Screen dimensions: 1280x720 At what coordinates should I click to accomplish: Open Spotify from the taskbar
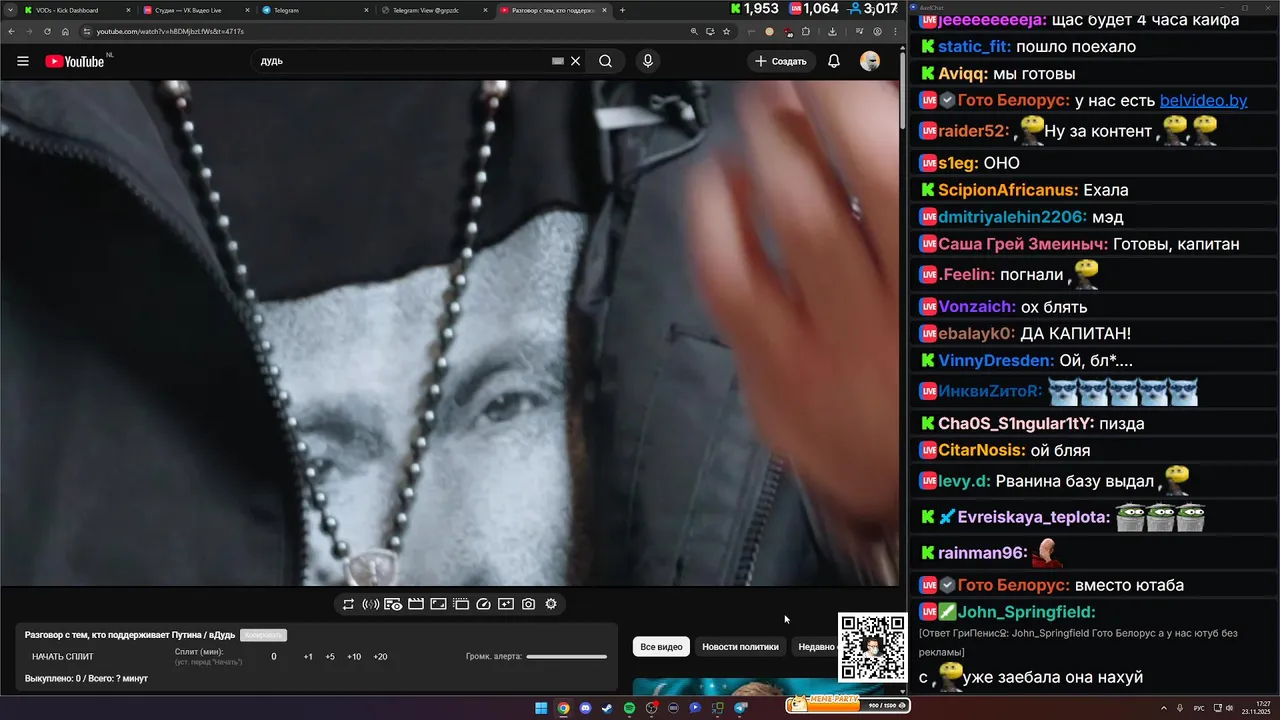pos(629,708)
